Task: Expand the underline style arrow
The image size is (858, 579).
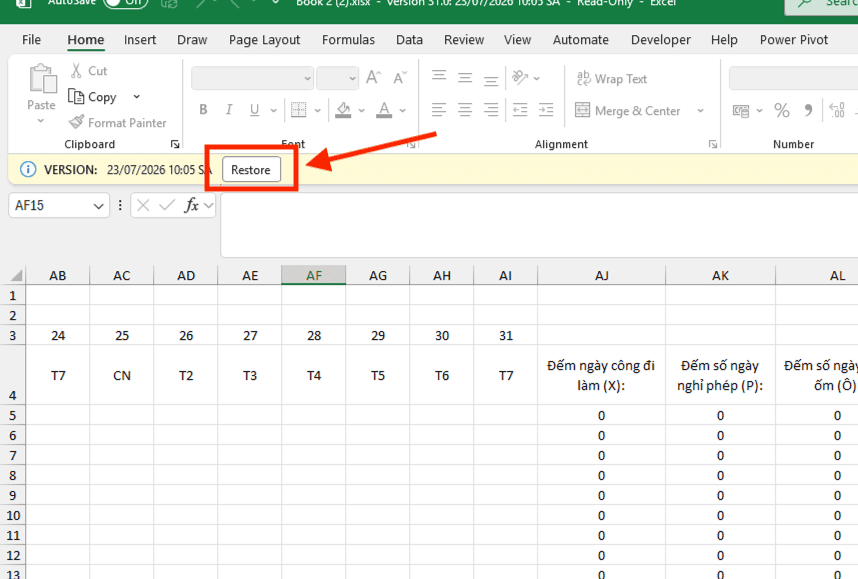Action: [274, 111]
